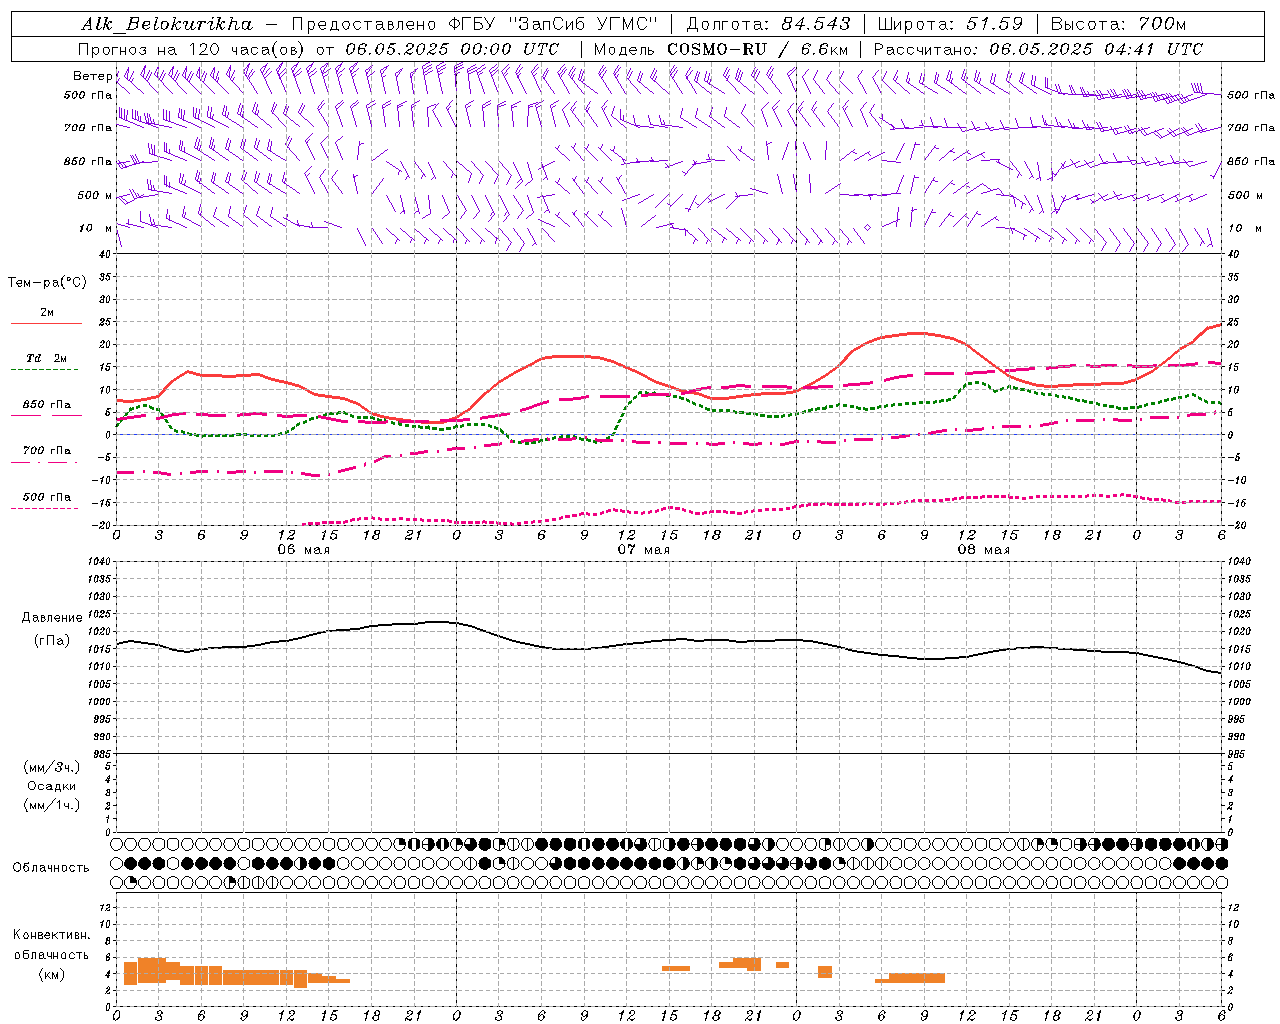Click the (мм/1ч.) precipitation unit label
The image size is (1280, 1024).
52,805
